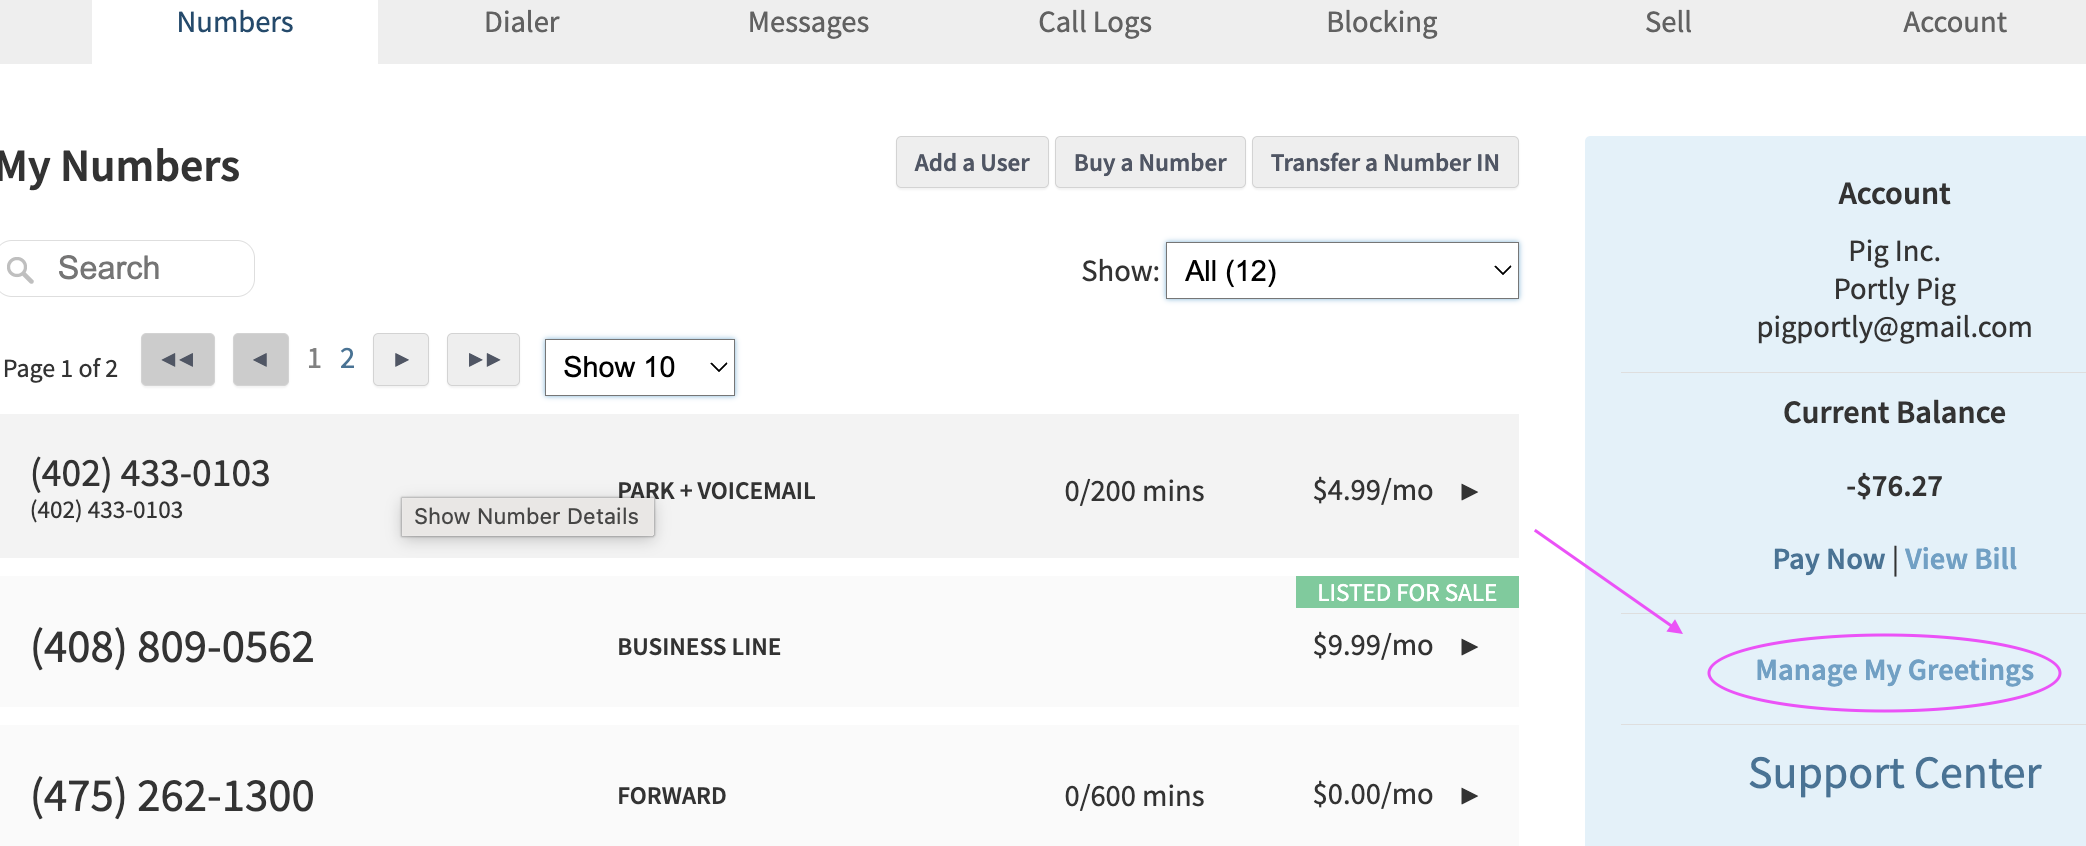
Task: Go to page 2 link
Action: (347, 358)
